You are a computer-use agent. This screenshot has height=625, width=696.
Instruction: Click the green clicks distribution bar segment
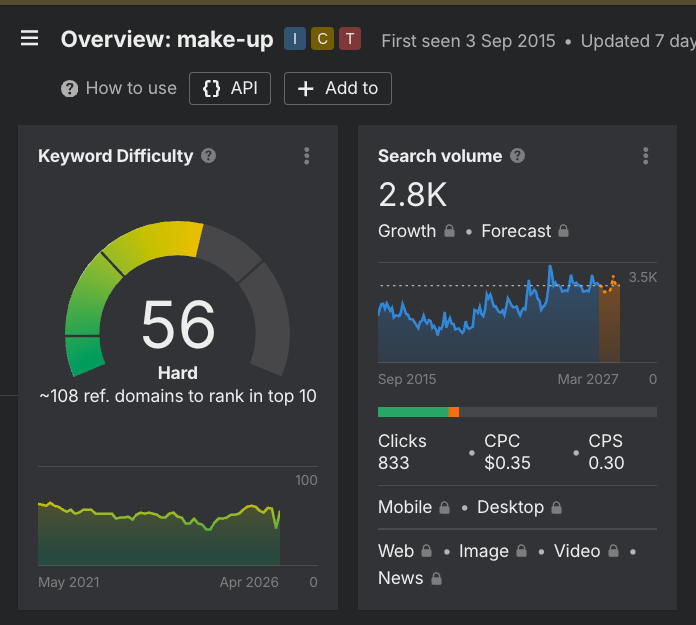pos(413,412)
